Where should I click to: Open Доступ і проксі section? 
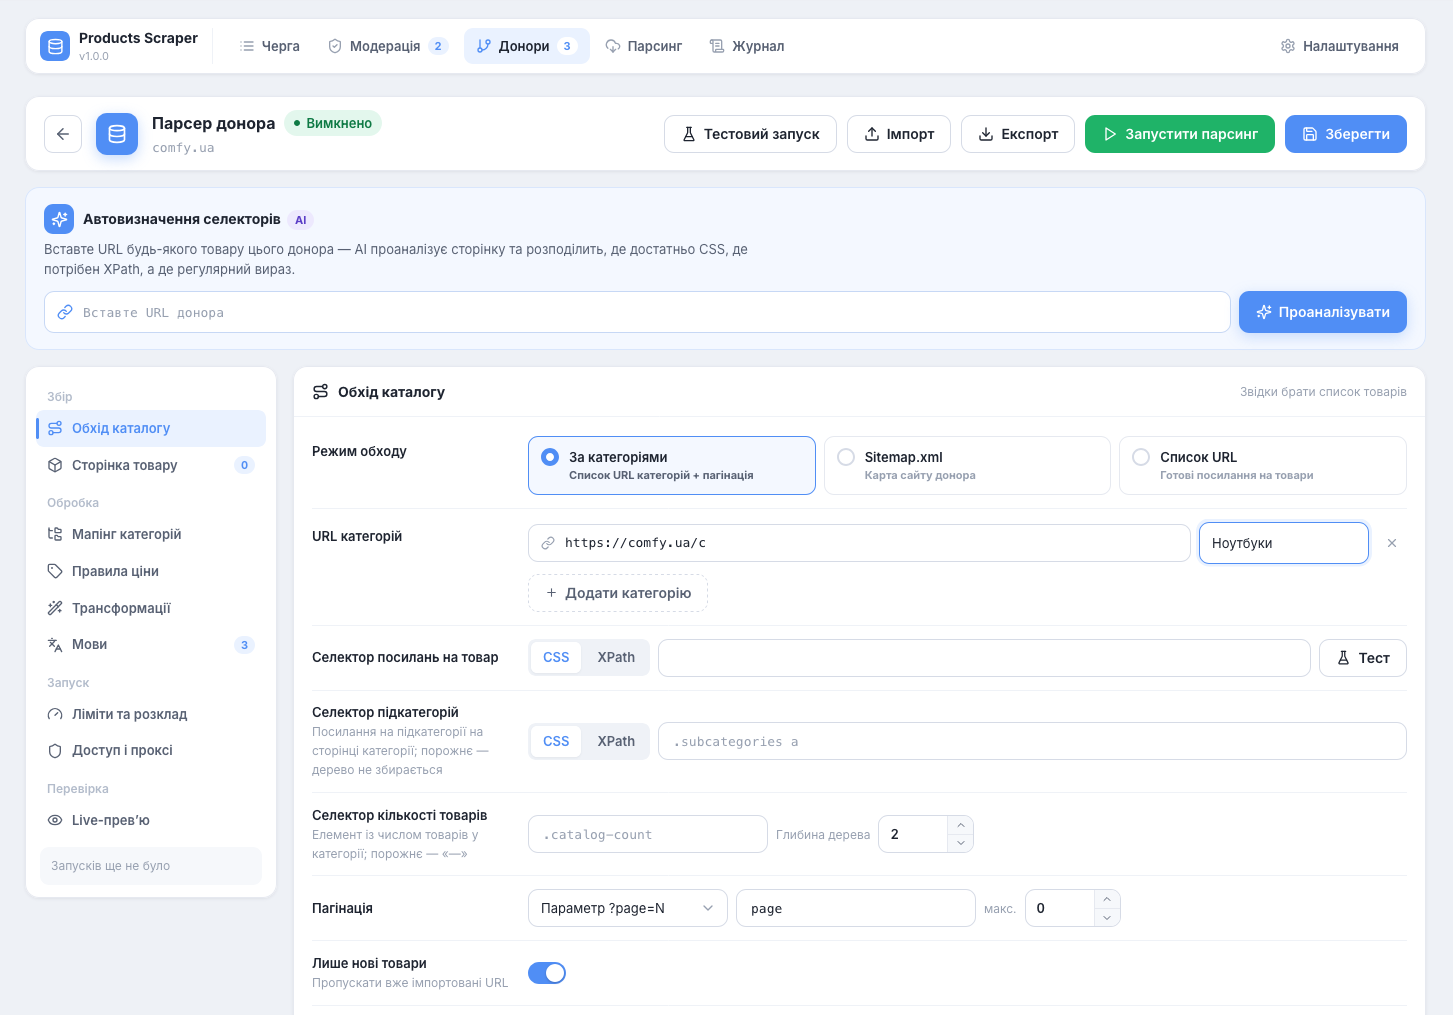pyautogui.click(x=151, y=750)
